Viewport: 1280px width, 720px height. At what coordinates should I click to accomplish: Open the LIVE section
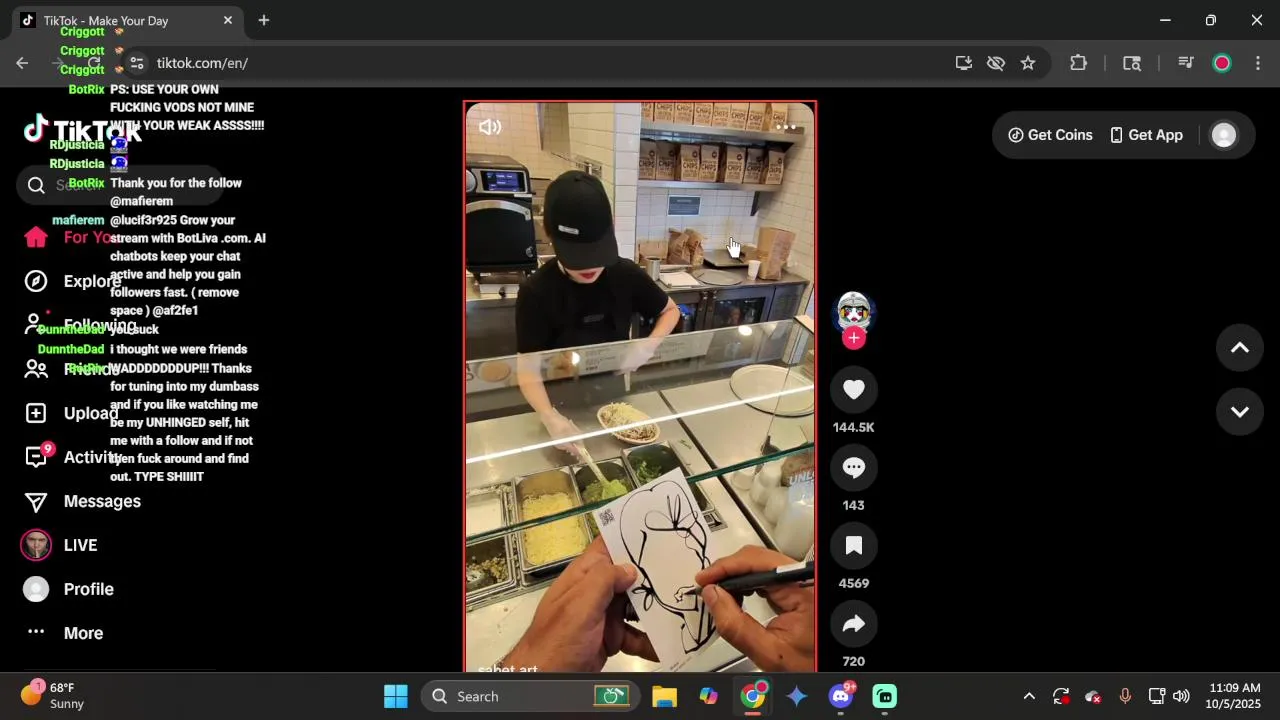pyautogui.click(x=60, y=545)
